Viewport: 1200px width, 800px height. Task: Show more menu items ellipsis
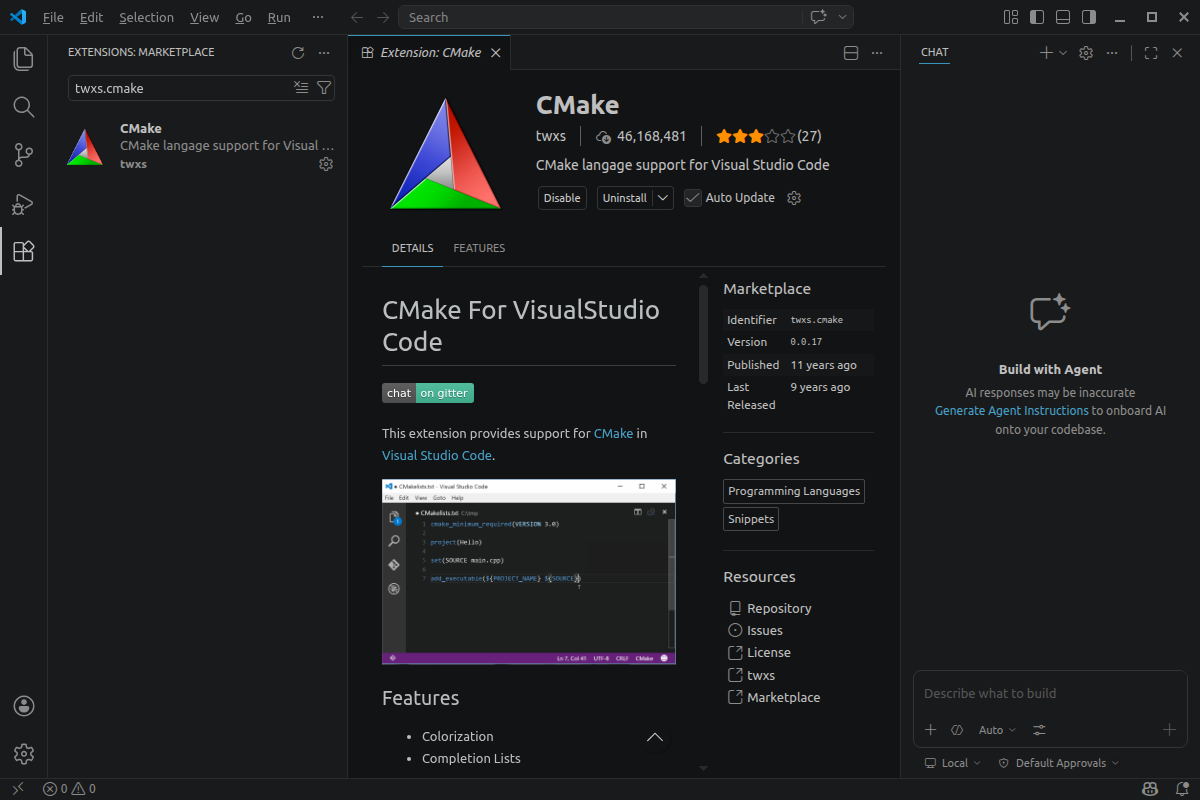tap(318, 17)
